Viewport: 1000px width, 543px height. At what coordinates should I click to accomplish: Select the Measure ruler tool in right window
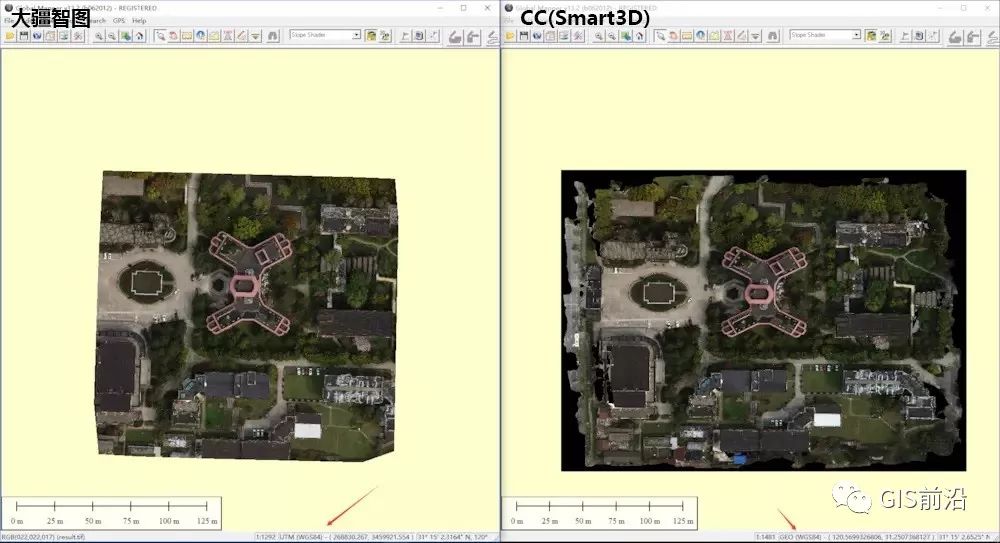coord(686,36)
